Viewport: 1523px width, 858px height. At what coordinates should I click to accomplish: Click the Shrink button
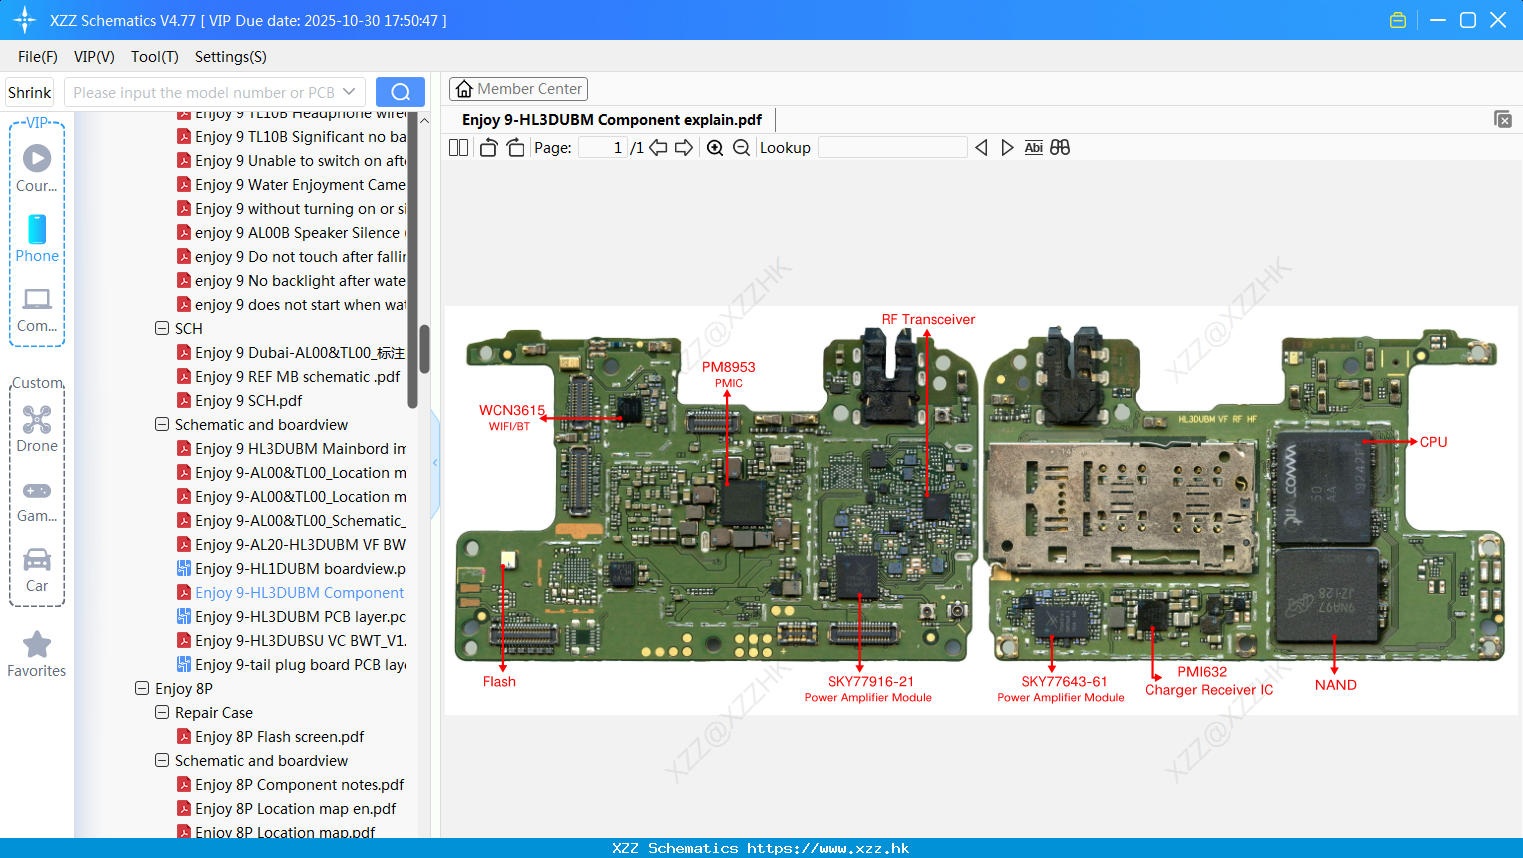pos(30,92)
